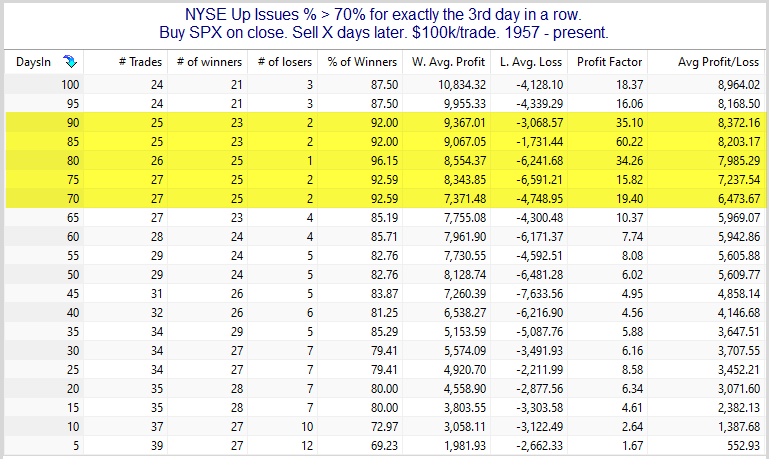This screenshot has height=459, width=769.
Task: Sort by the # Trades column header
Action: tap(126, 62)
